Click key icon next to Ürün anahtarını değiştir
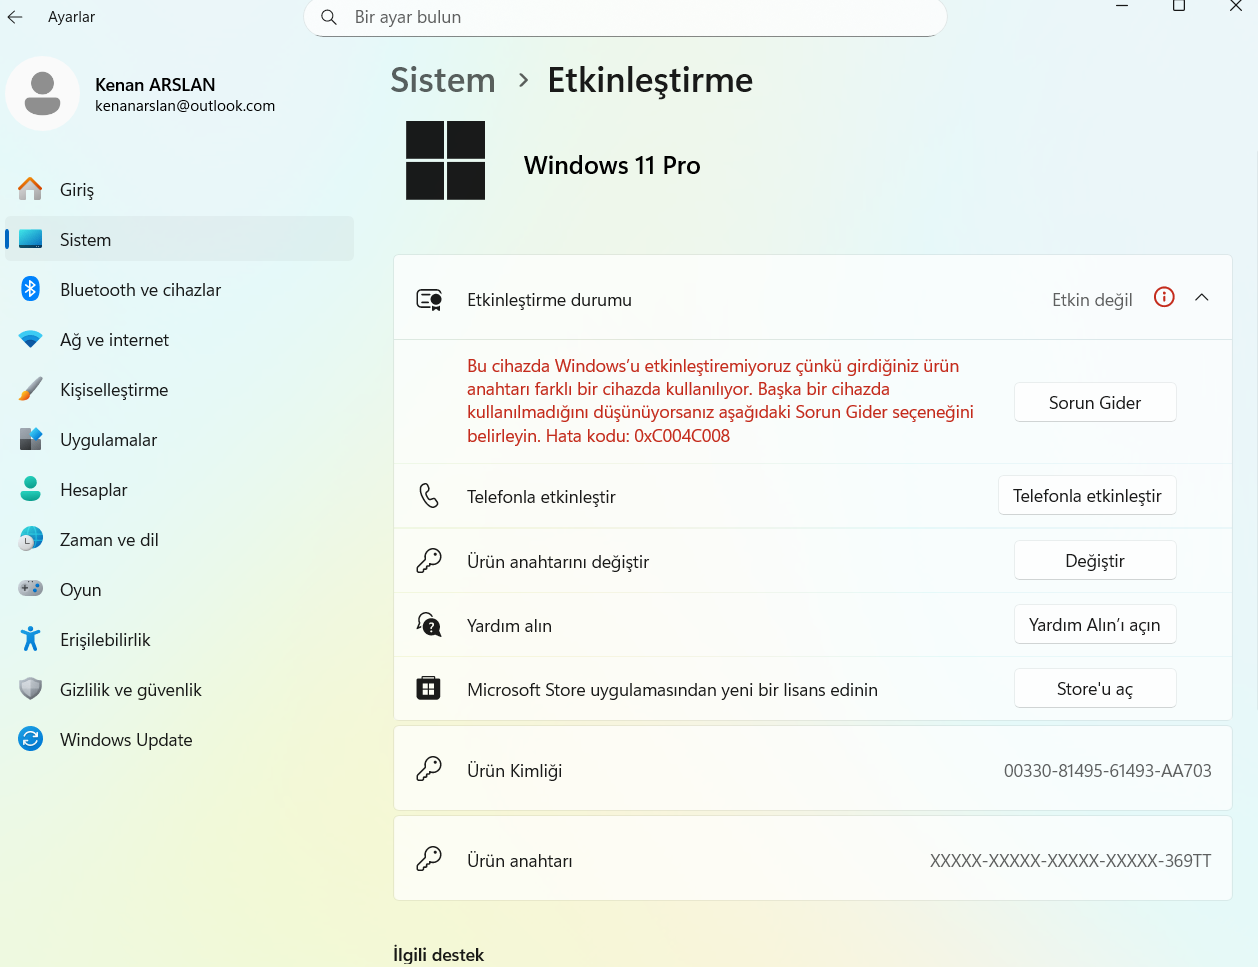 (429, 561)
